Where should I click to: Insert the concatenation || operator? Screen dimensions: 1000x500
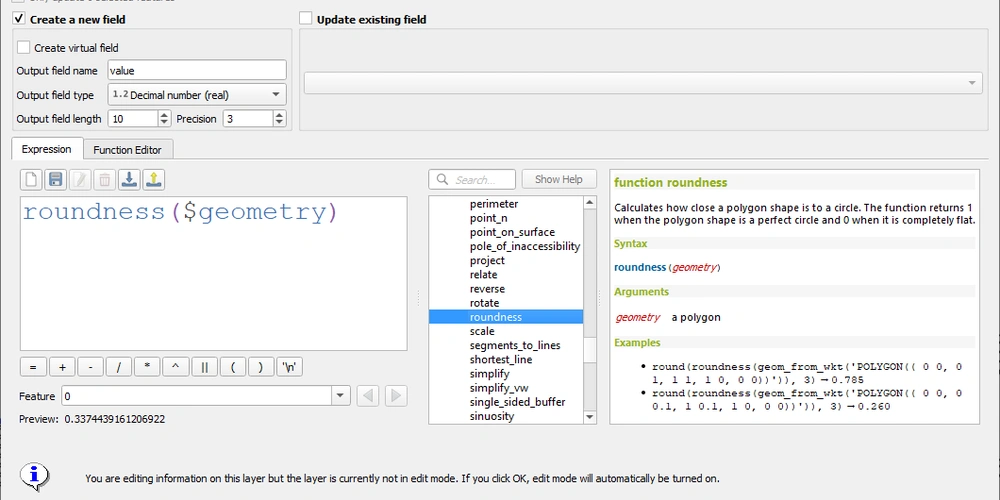click(x=204, y=367)
